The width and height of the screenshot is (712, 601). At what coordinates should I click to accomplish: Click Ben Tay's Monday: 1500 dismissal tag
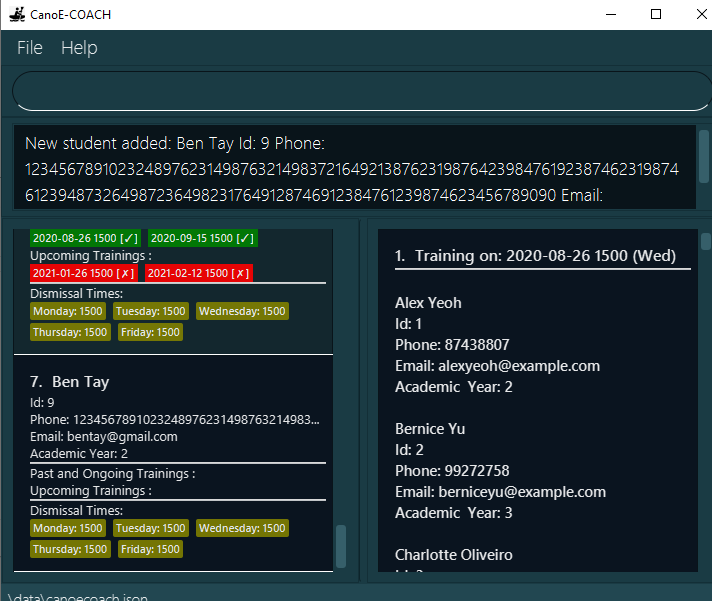point(68,528)
